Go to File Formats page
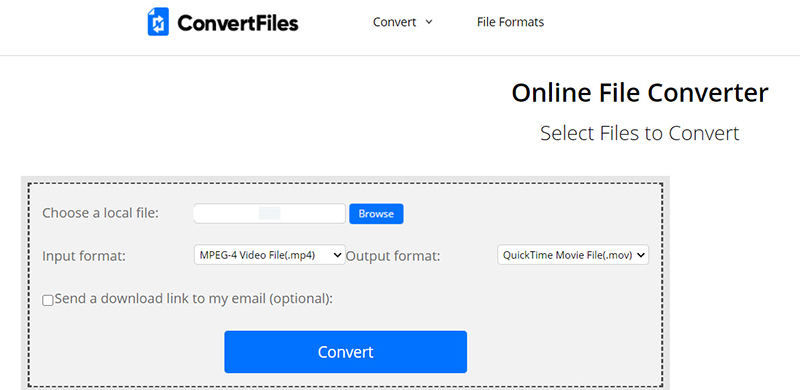This screenshot has height=390, width=800. [510, 22]
